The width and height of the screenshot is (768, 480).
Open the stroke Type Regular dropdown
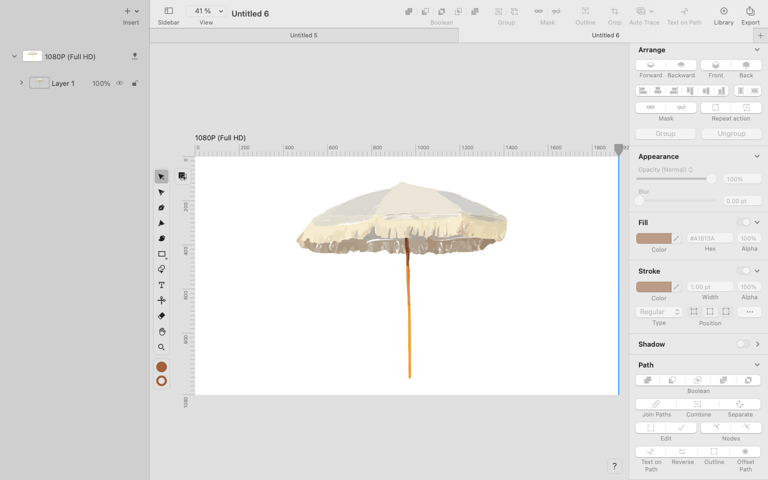pos(659,312)
